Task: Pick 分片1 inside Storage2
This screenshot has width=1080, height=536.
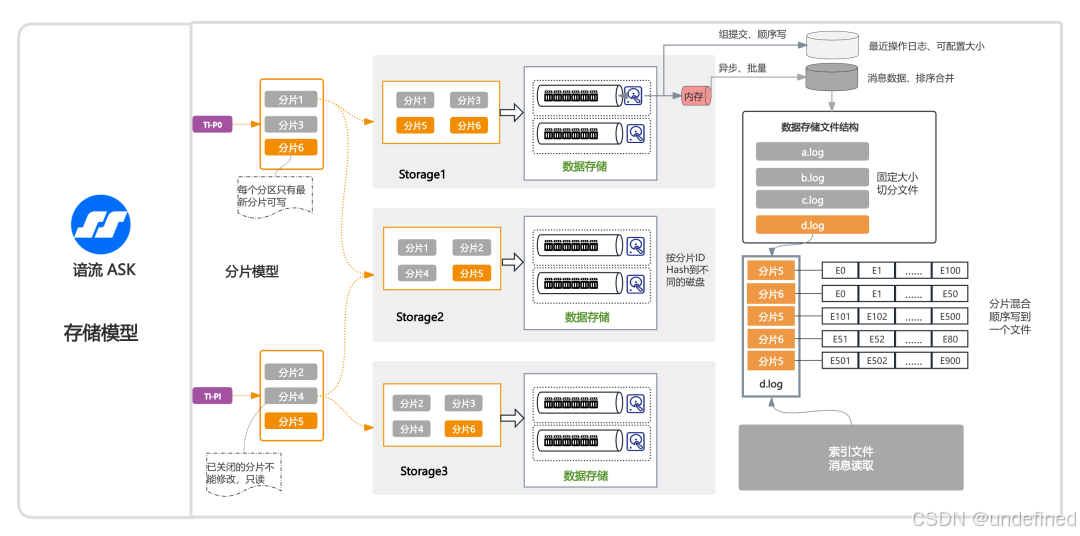Action: coord(417,248)
